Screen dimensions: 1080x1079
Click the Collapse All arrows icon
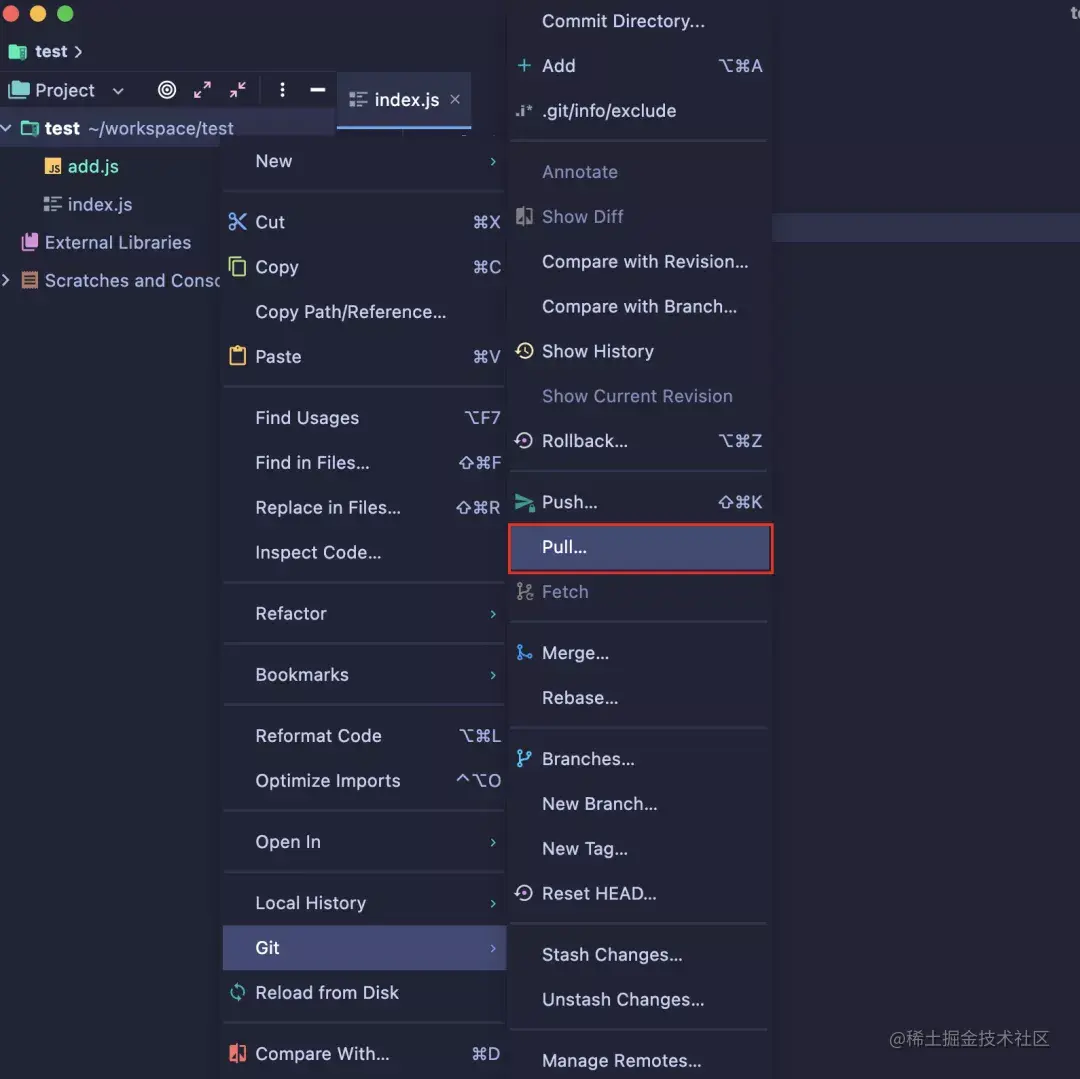(x=238, y=90)
